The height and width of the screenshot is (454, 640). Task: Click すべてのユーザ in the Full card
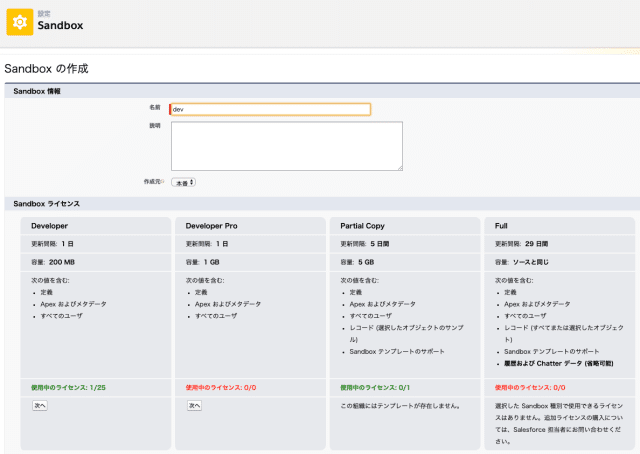pos(525,316)
